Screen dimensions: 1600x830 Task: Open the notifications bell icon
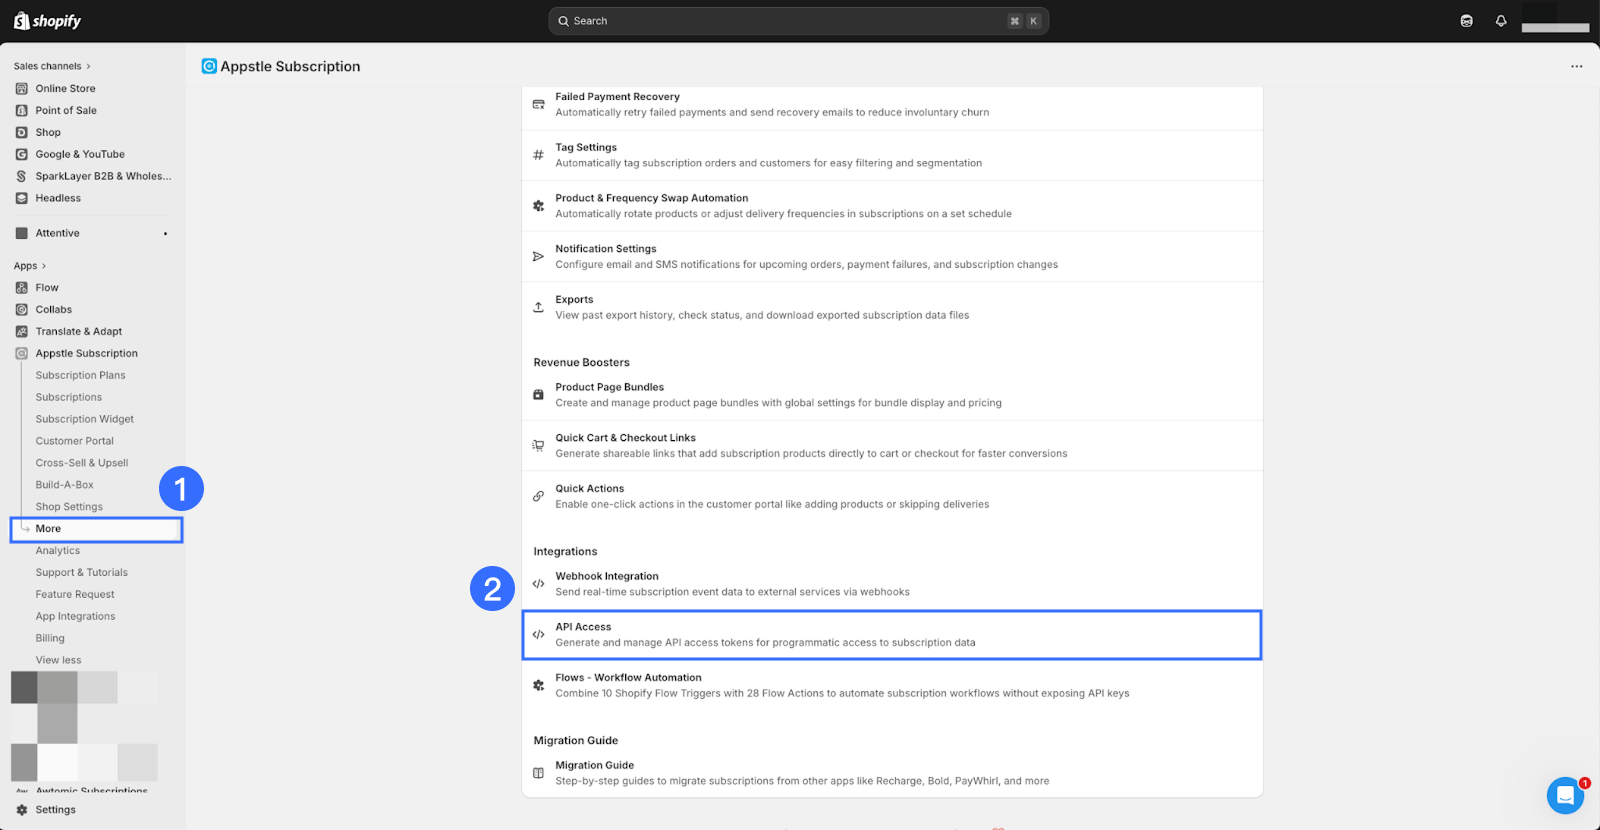[x=1501, y=21]
